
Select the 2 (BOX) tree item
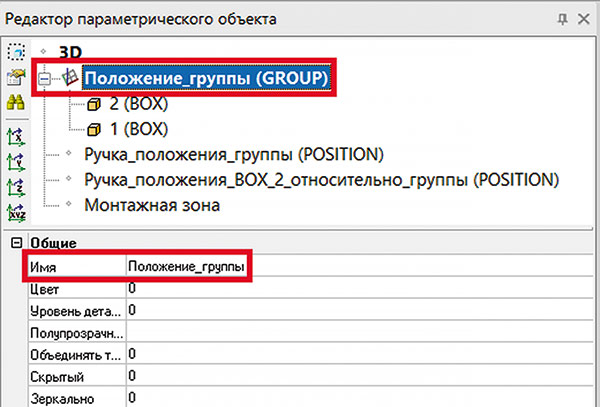139,104
